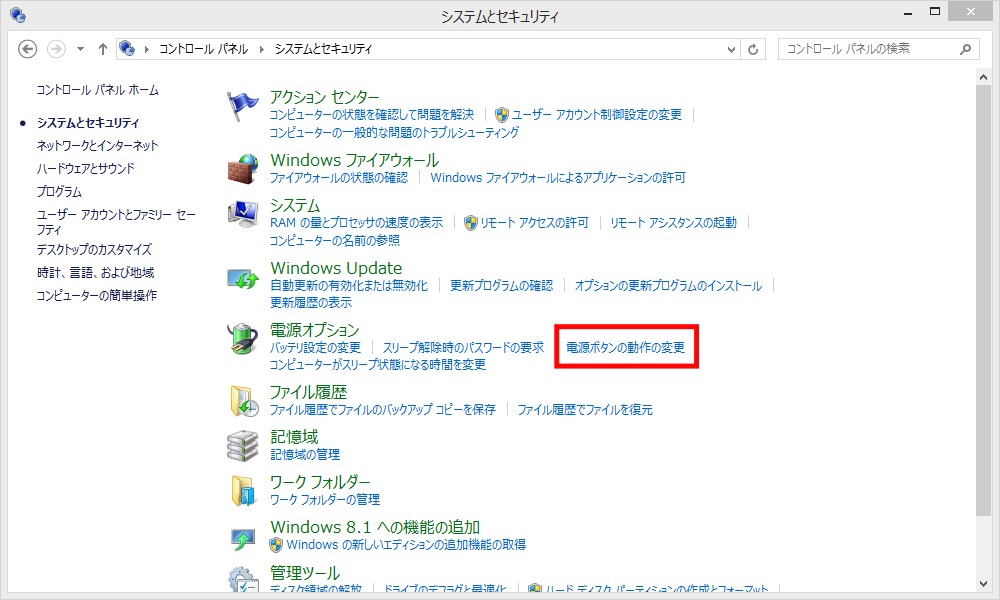Viewport: 1000px width, 600px height.
Task: Click the Work Folders icon
Action: click(243, 491)
